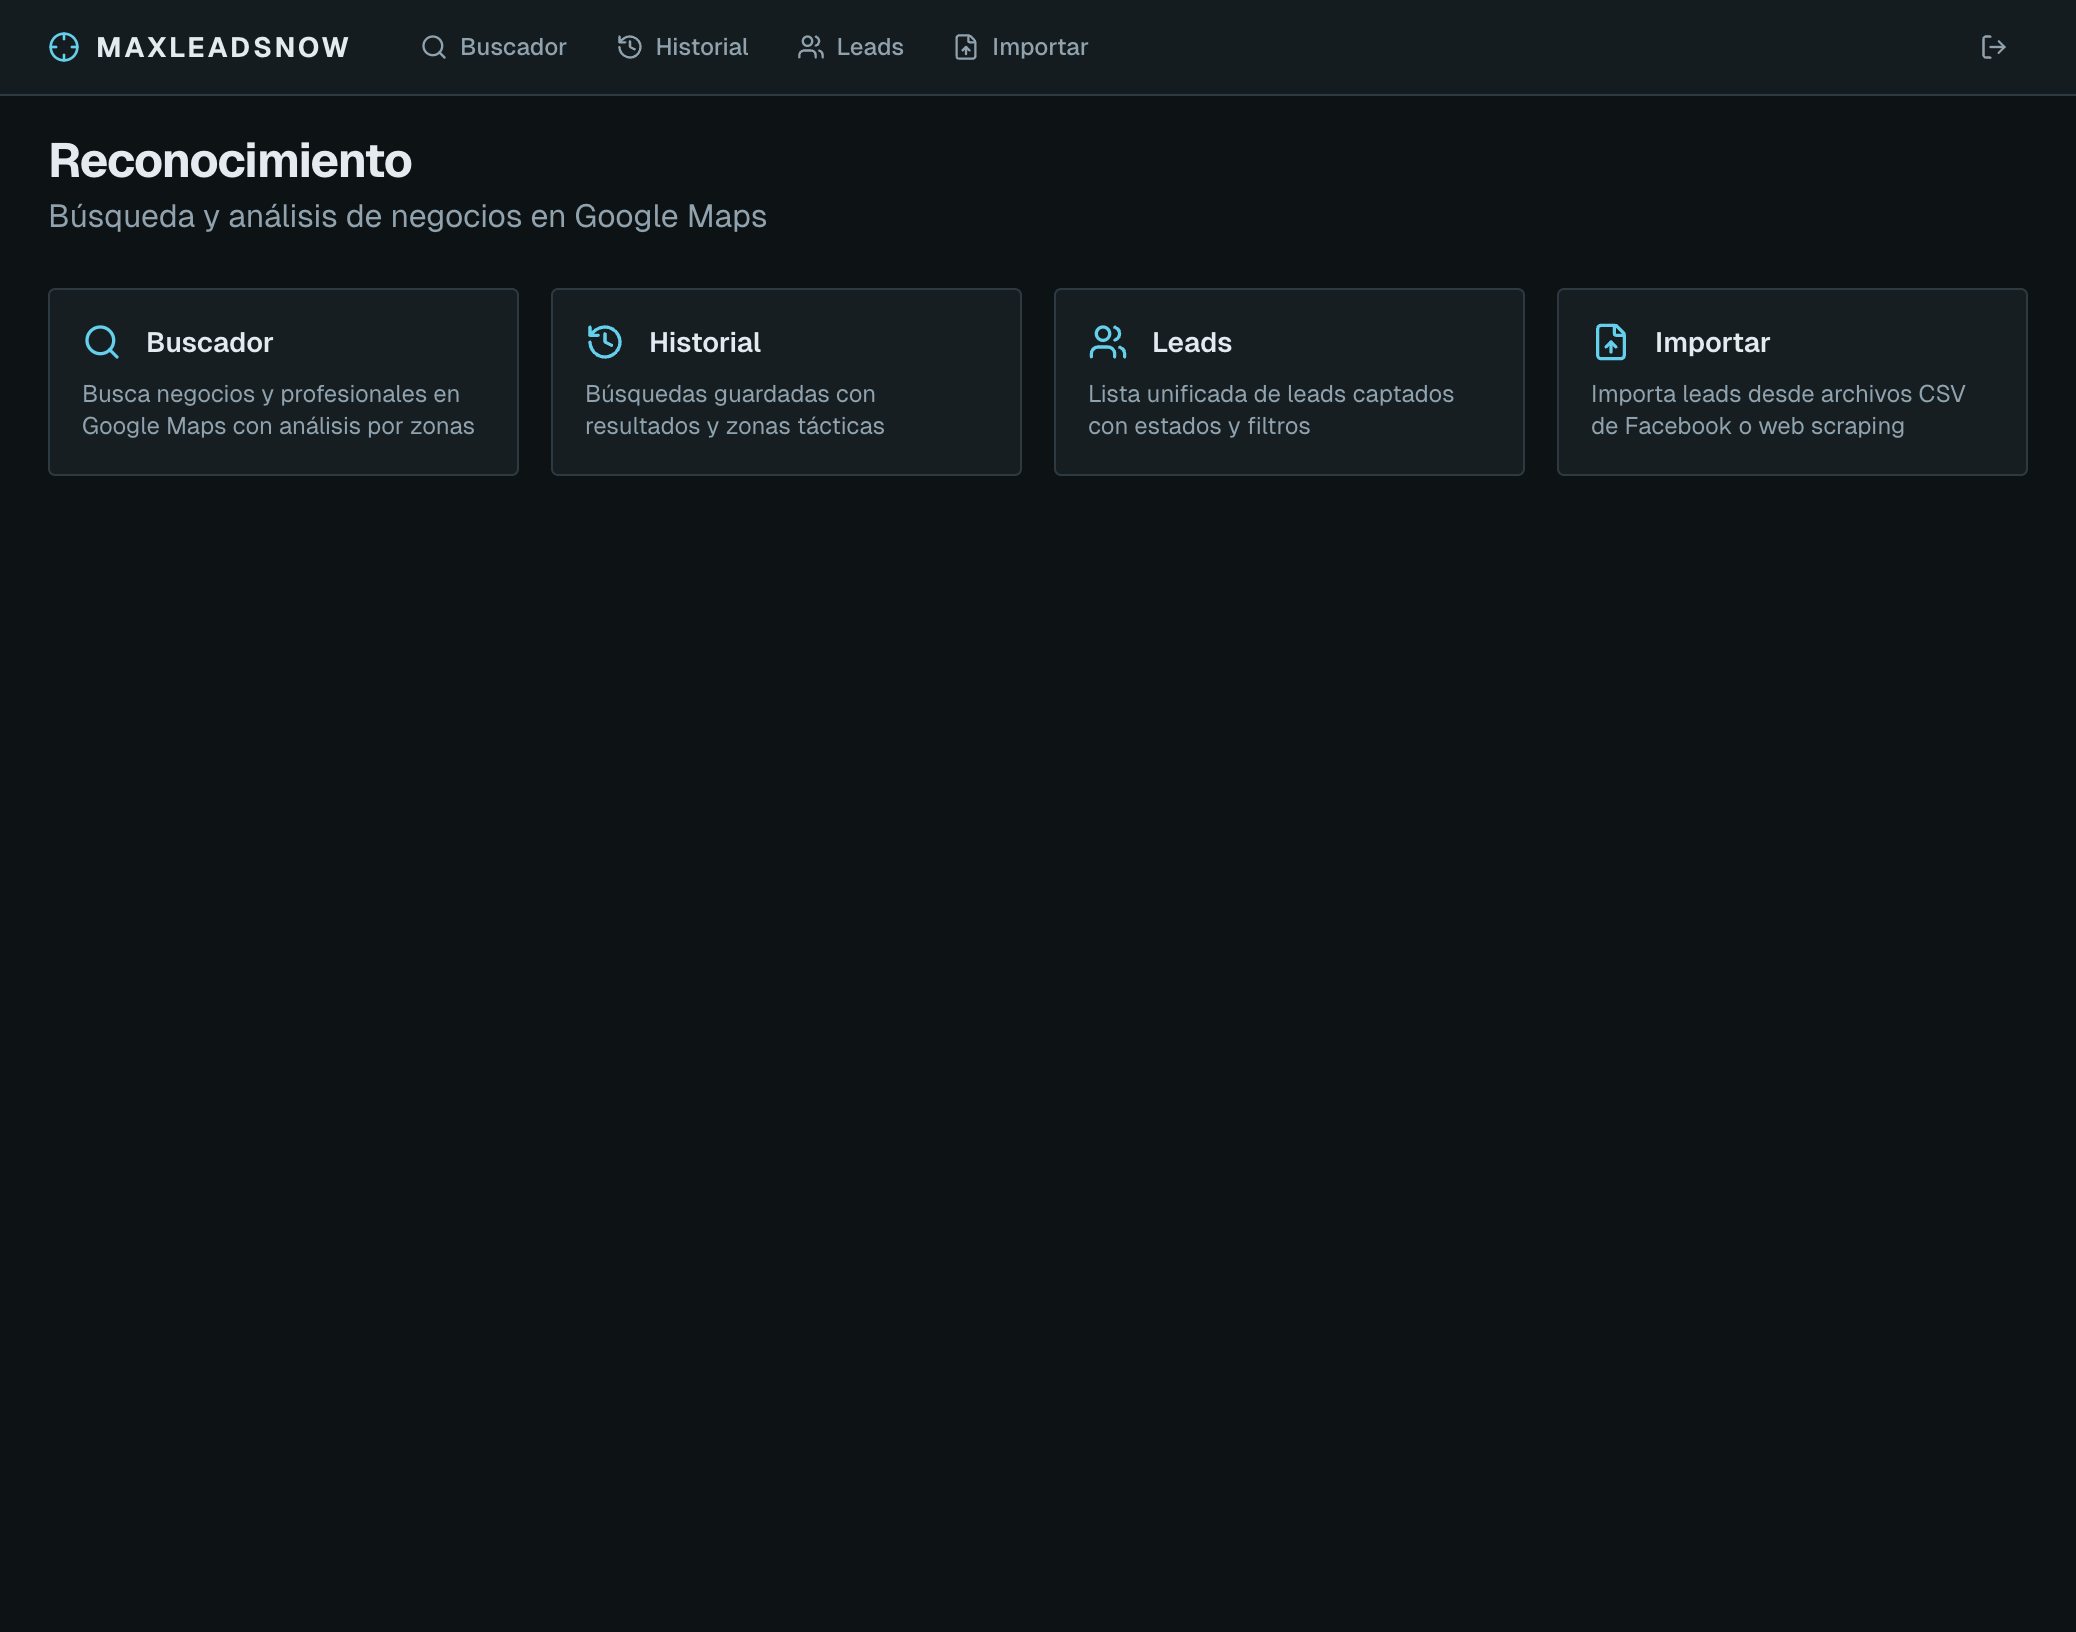
Task: Click the Reconocimiento page heading
Action: (230, 160)
